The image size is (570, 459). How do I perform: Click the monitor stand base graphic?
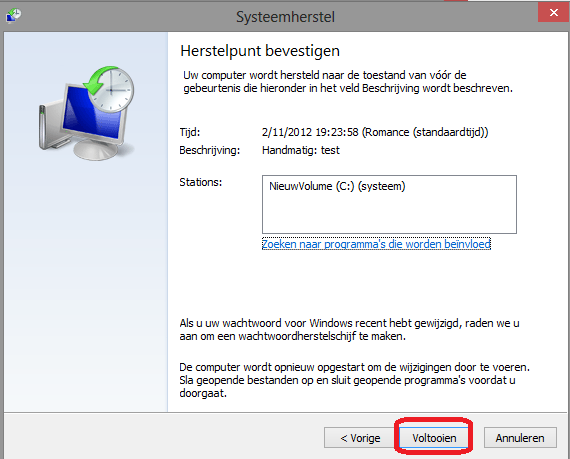coord(95,150)
